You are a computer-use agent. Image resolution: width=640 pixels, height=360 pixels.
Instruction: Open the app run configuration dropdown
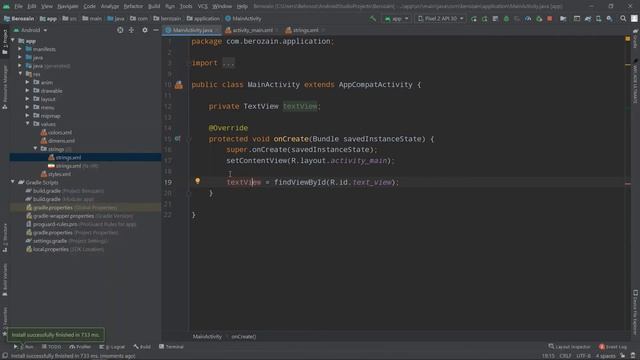click(x=396, y=19)
